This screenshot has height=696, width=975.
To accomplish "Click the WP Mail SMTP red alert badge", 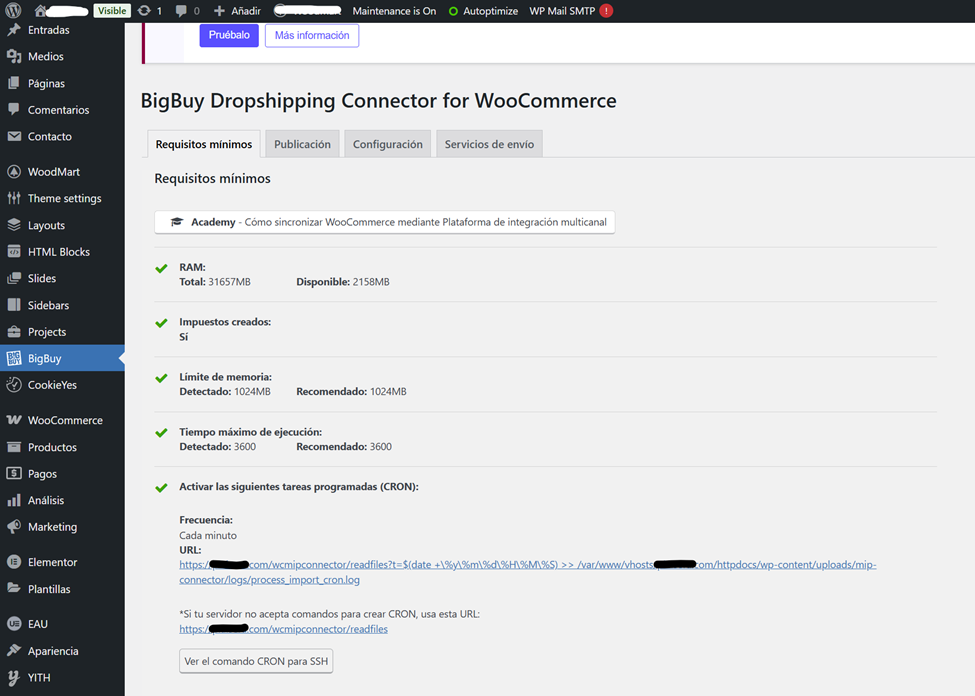I will (x=606, y=11).
